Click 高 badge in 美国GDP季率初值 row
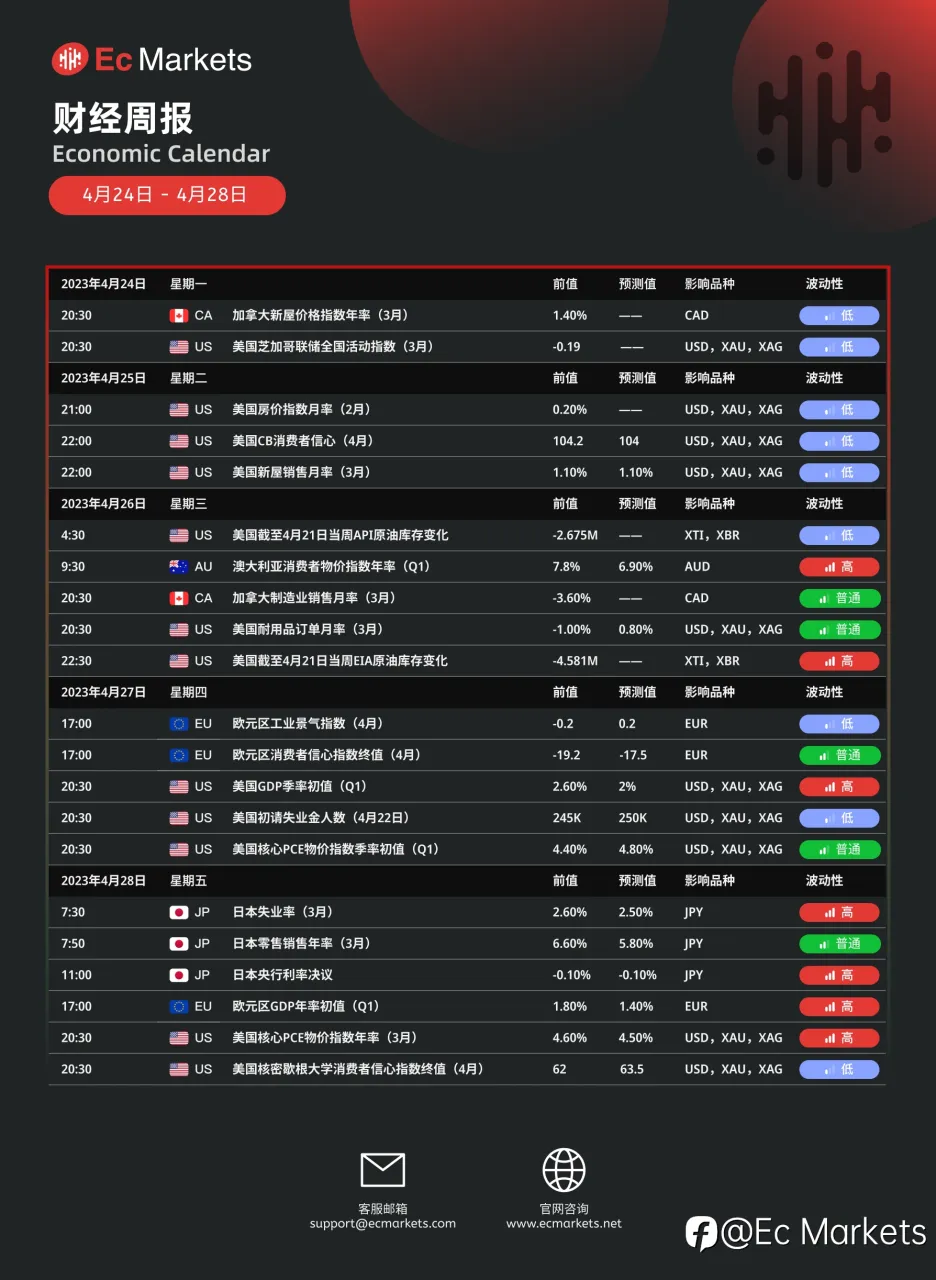The height and width of the screenshot is (1280, 936). [x=839, y=787]
